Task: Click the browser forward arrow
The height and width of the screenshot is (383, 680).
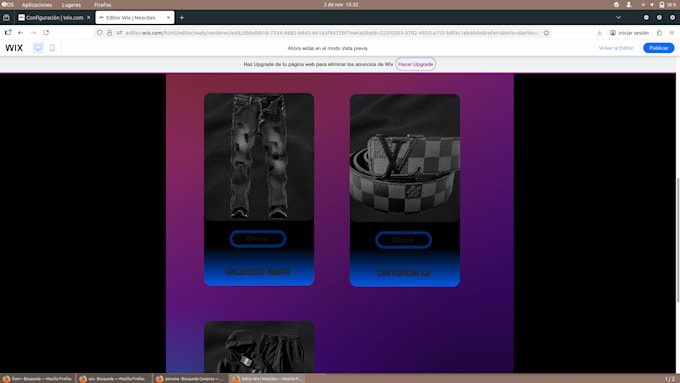Action: (x=33, y=33)
